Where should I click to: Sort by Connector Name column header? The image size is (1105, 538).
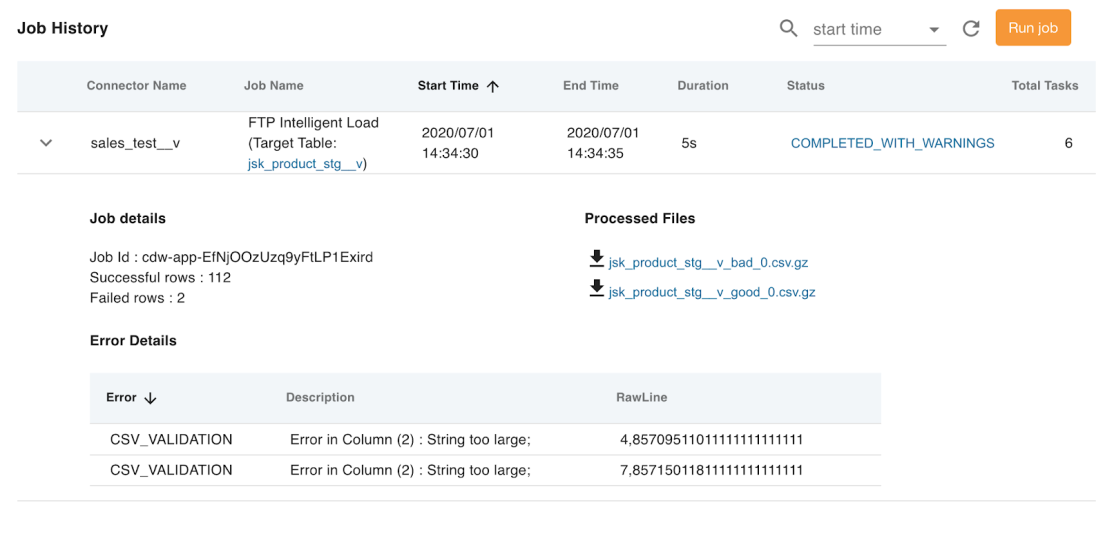point(136,86)
